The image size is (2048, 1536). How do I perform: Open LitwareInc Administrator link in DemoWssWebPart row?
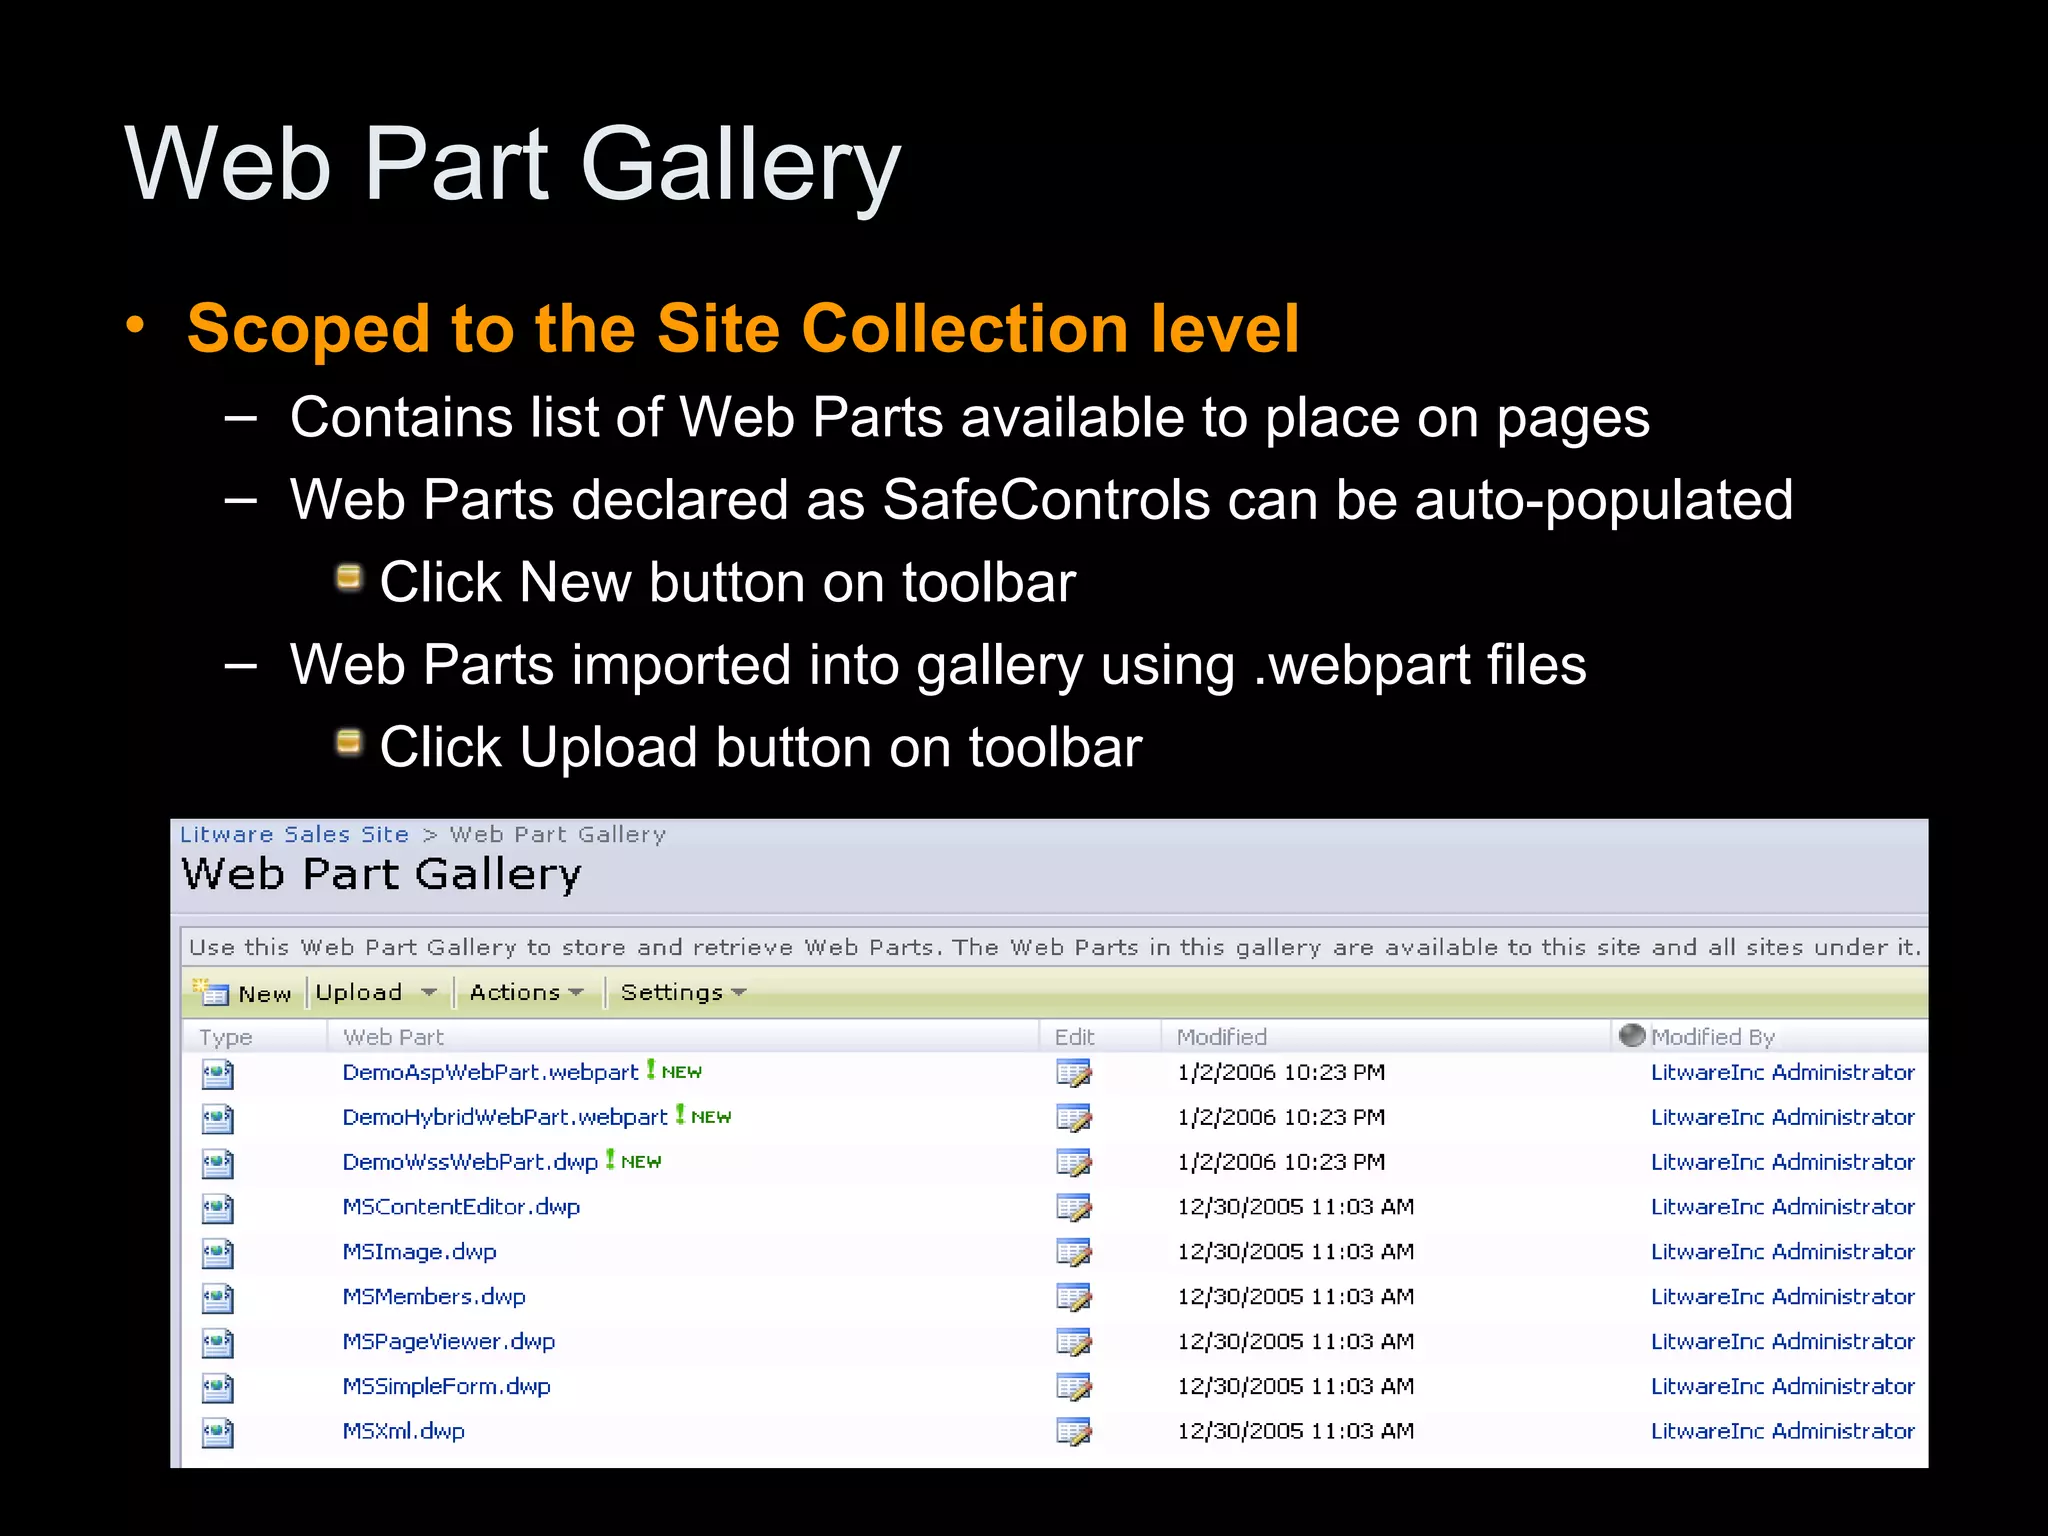point(1782,1162)
